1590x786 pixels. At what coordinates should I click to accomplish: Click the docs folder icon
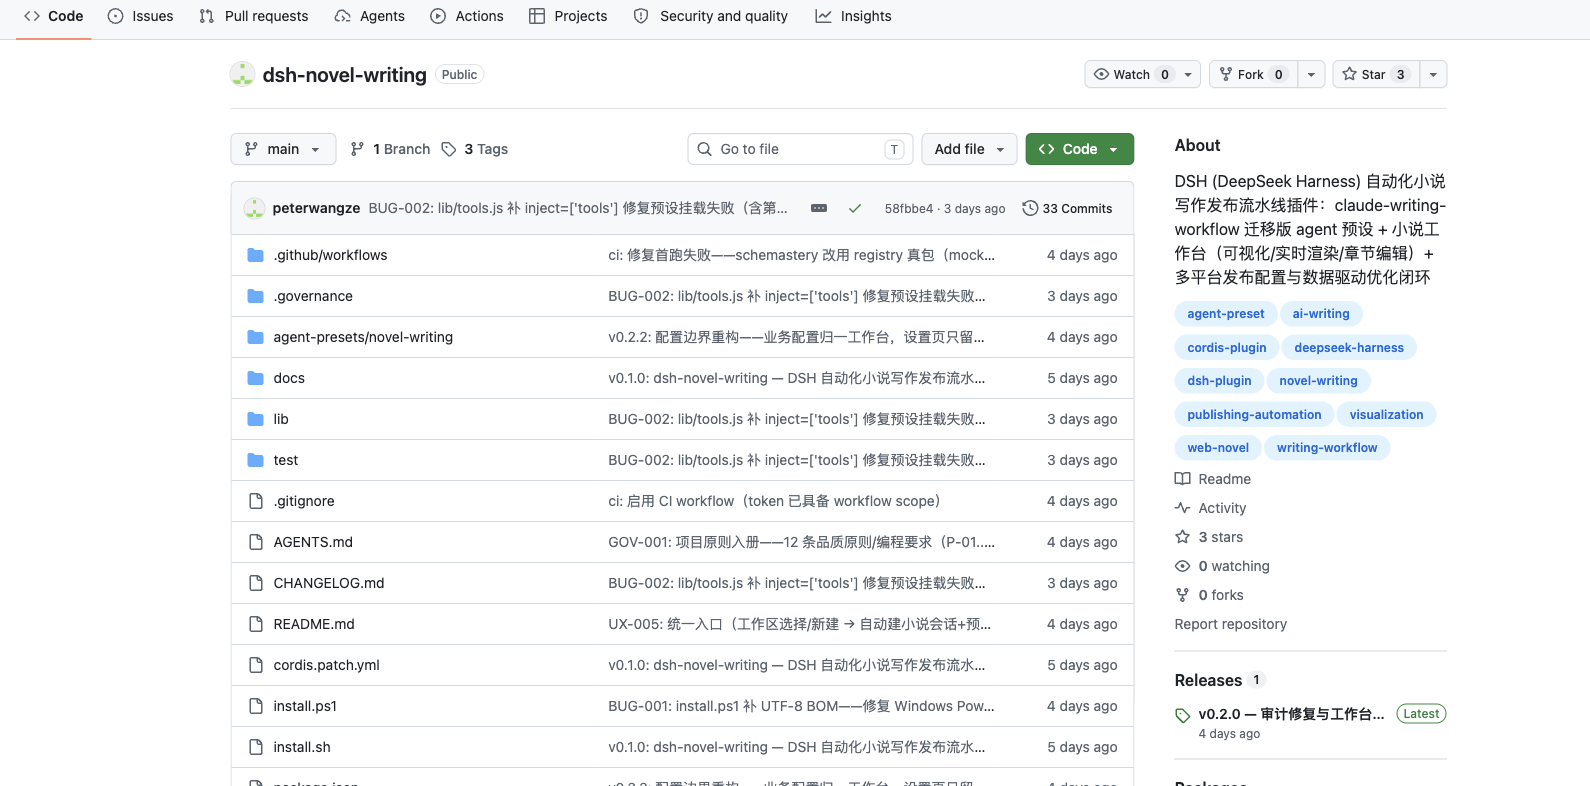[x=255, y=378]
